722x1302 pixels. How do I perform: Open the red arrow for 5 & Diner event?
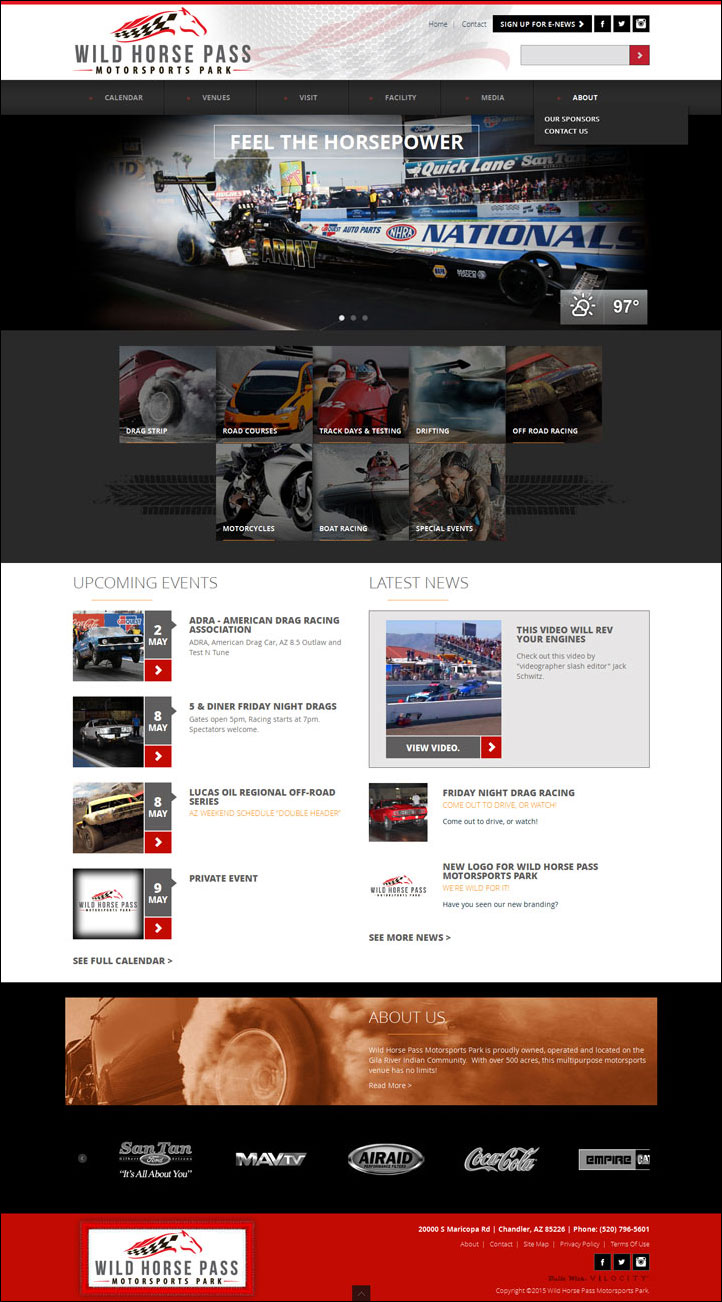pos(158,756)
